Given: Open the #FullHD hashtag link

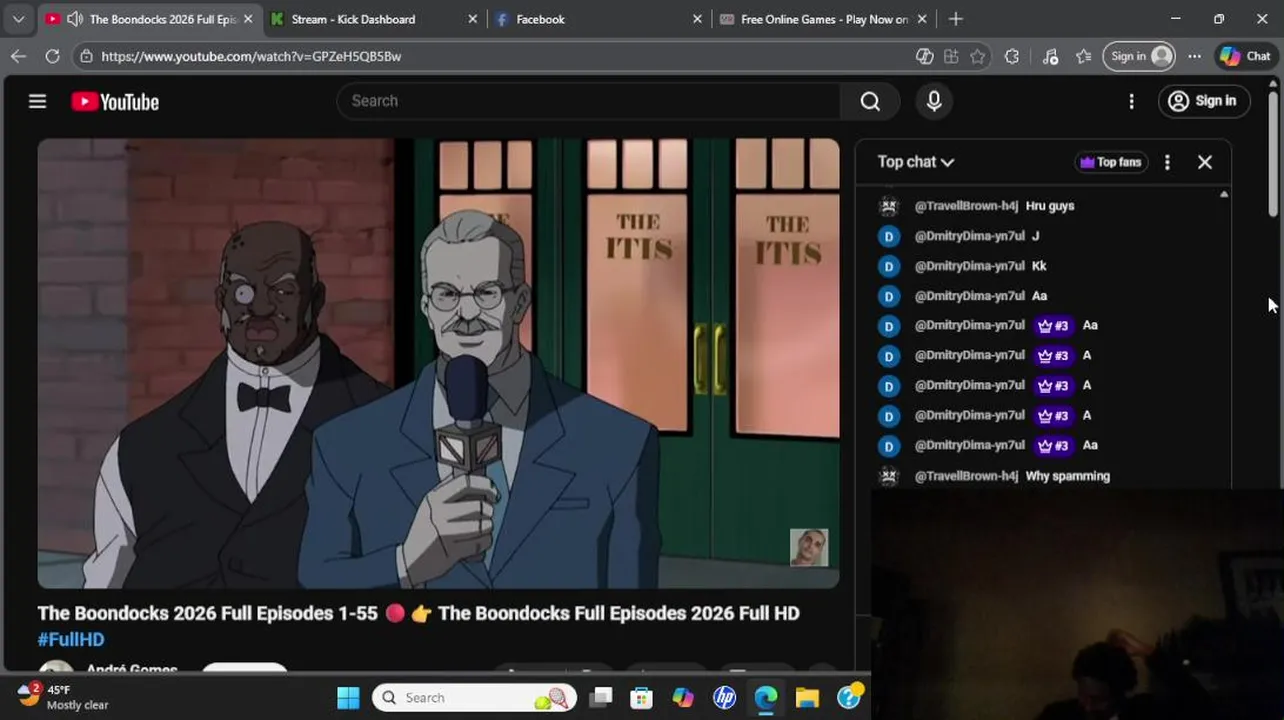Looking at the screenshot, I should tap(71, 639).
